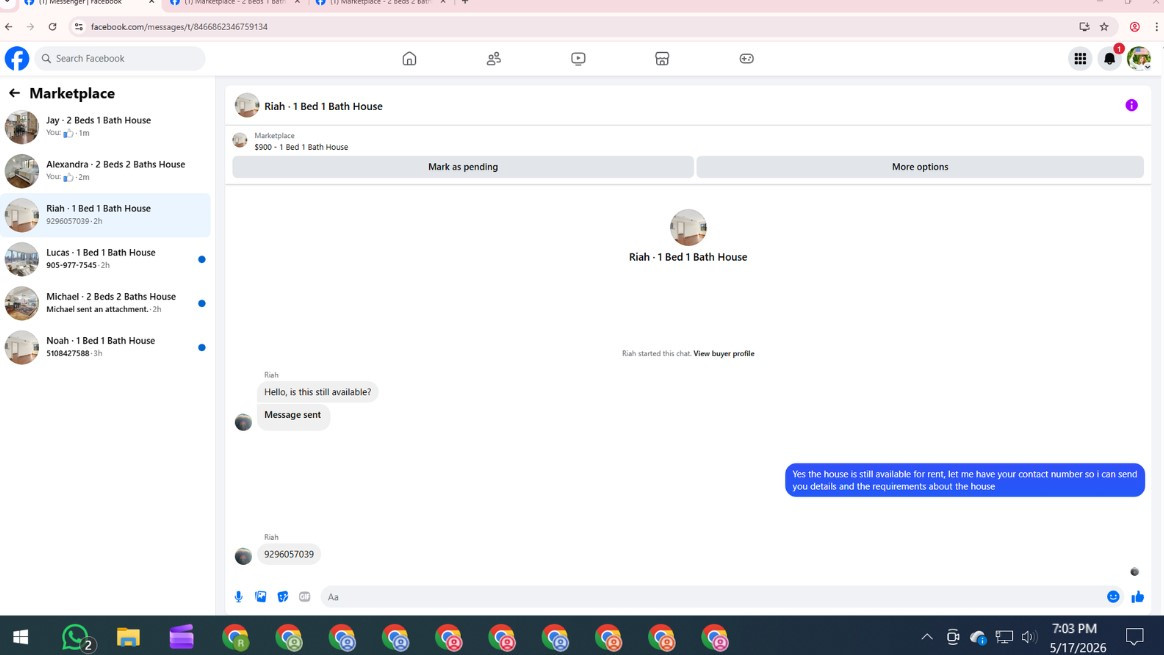Screen dimensions: 1164x655
Task: Navigate back in browser
Action: coord(9,27)
